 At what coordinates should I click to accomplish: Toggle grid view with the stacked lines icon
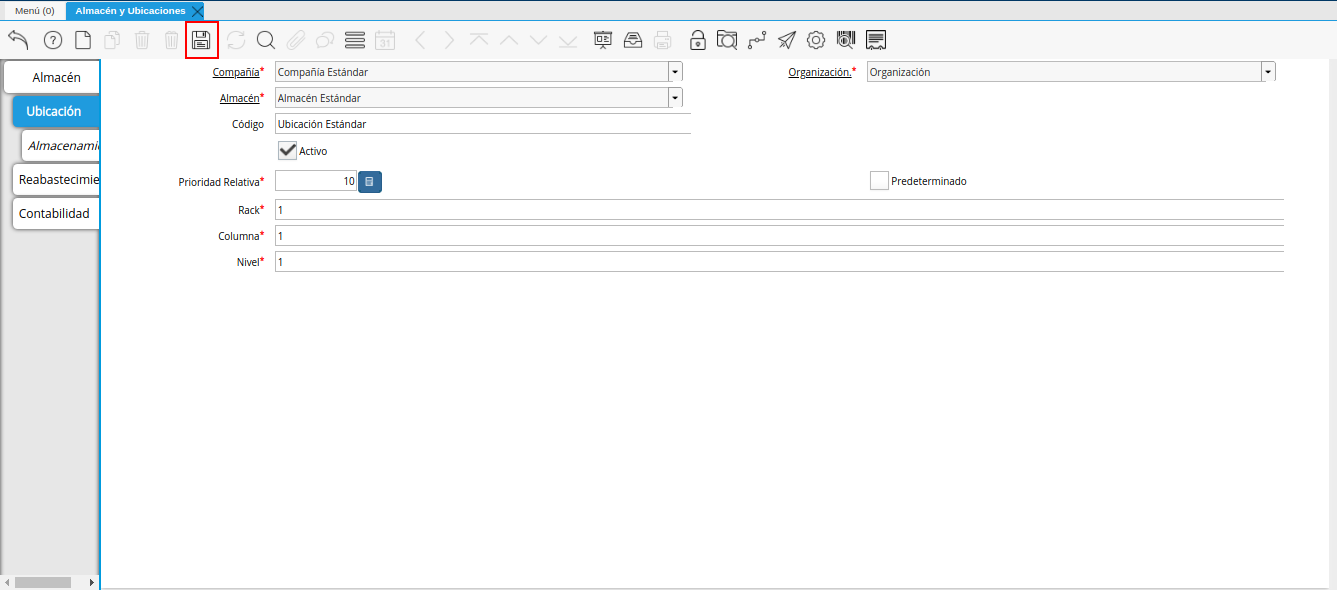pyautogui.click(x=354, y=40)
